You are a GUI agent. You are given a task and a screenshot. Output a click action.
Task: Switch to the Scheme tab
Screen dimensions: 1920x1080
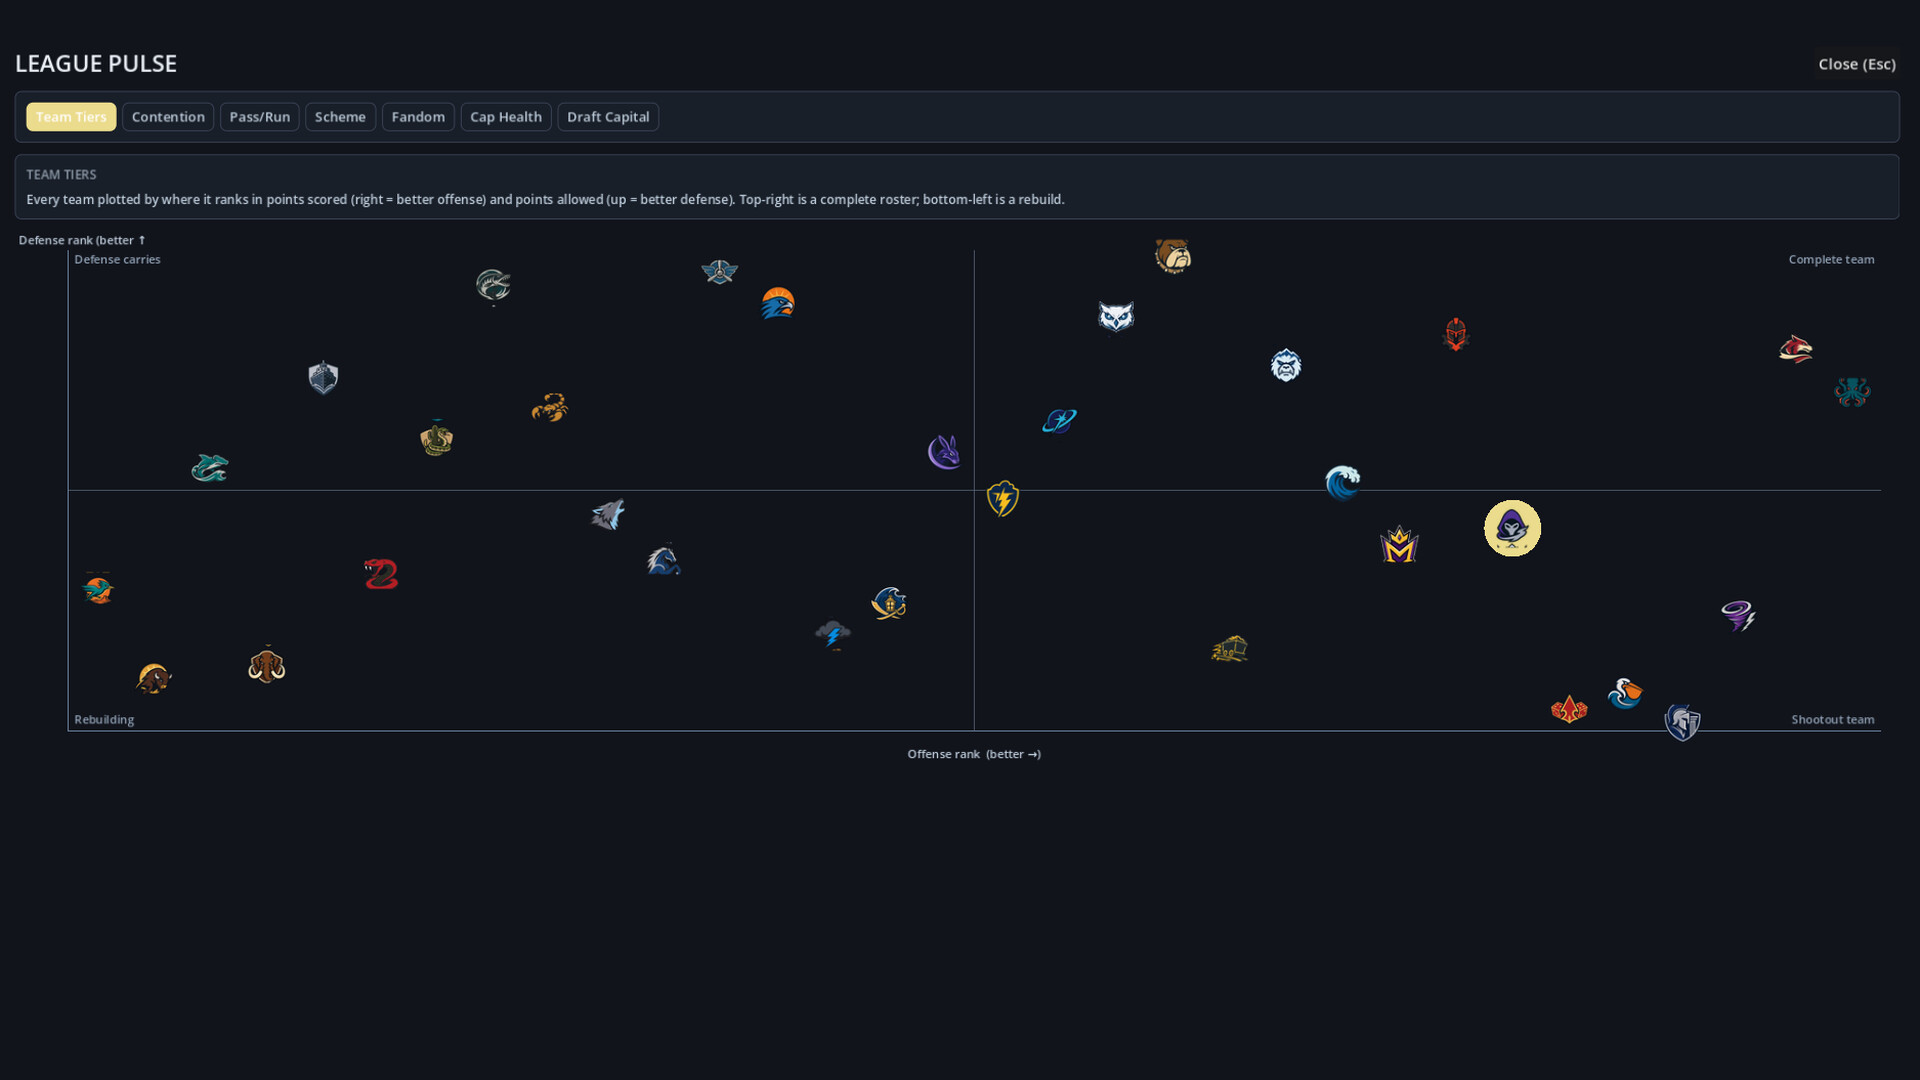(x=340, y=117)
